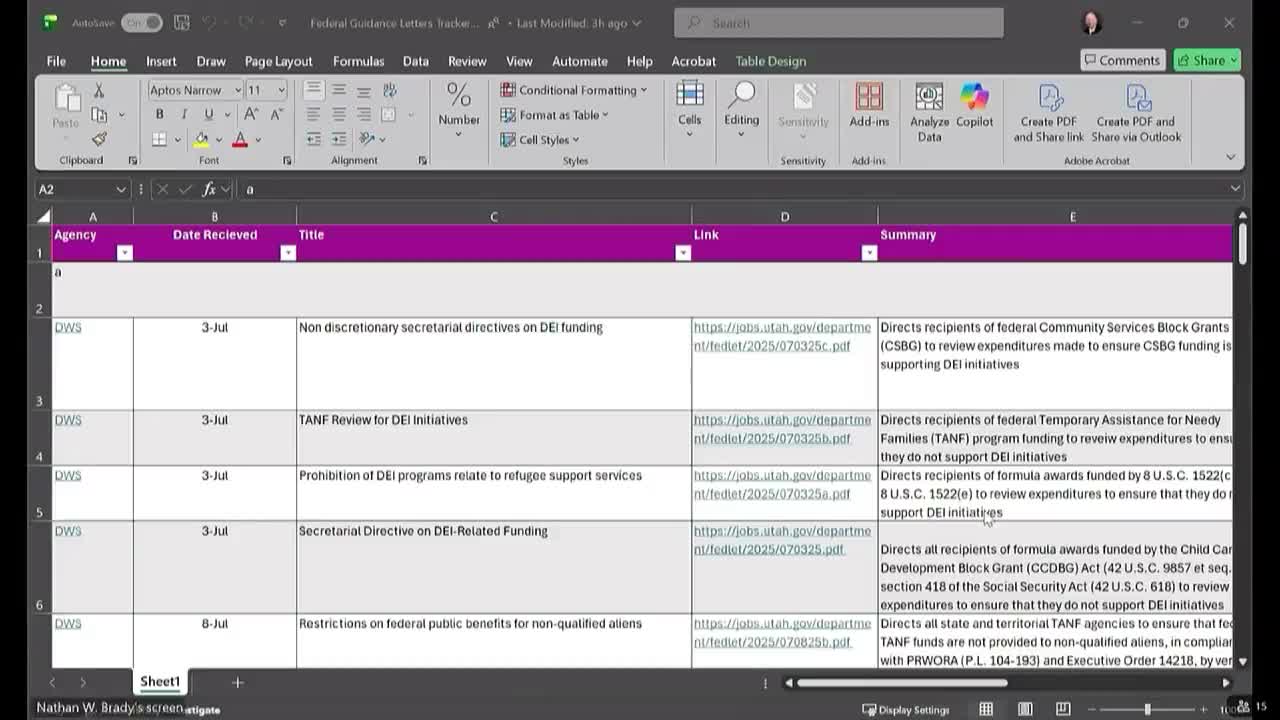The height and width of the screenshot is (720, 1280).
Task: Open the Agency column filter dropdown
Action: [x=124, y=253]
